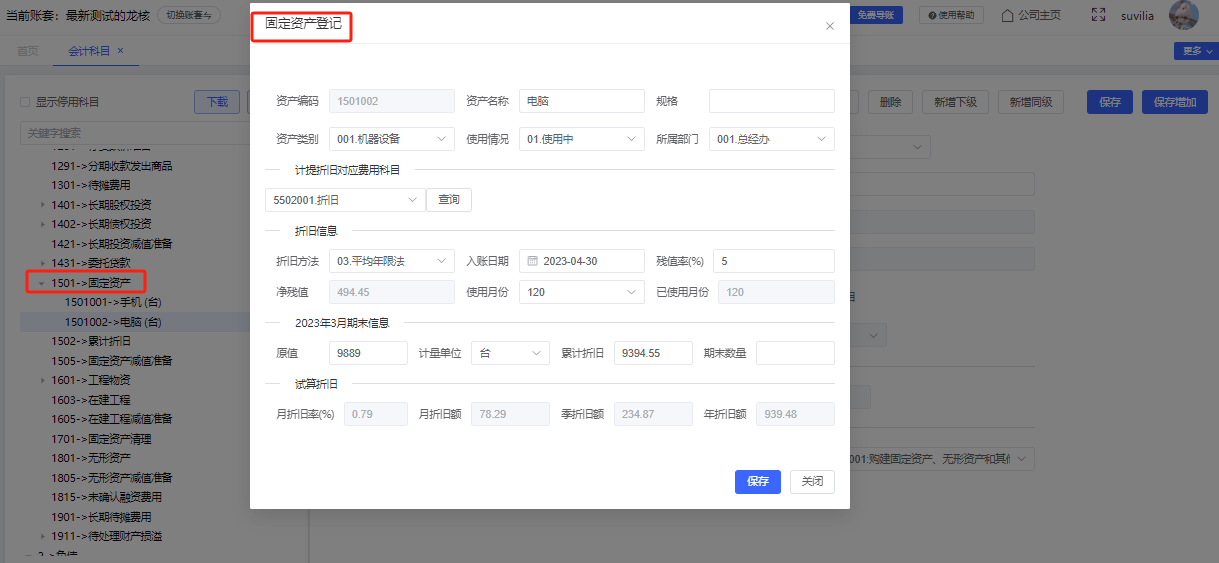Select tree item 1605->在建工程减值准备
The image size is (1219, 563).
pyautogui.click(x=112, y=419)
